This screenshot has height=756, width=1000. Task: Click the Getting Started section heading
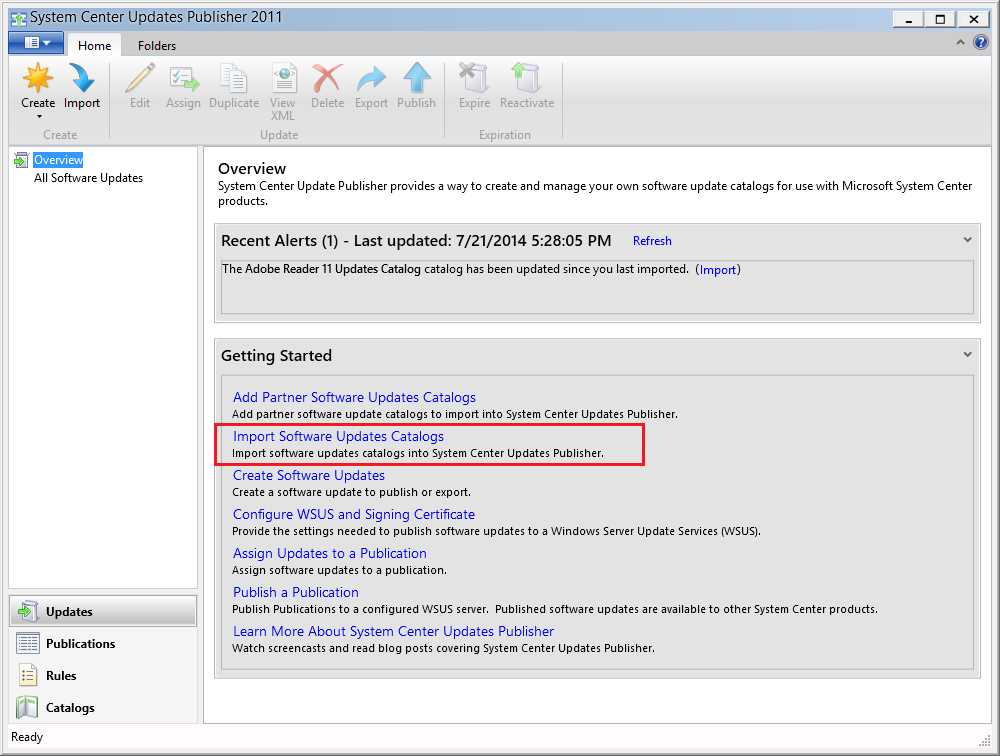coord(276,355)
